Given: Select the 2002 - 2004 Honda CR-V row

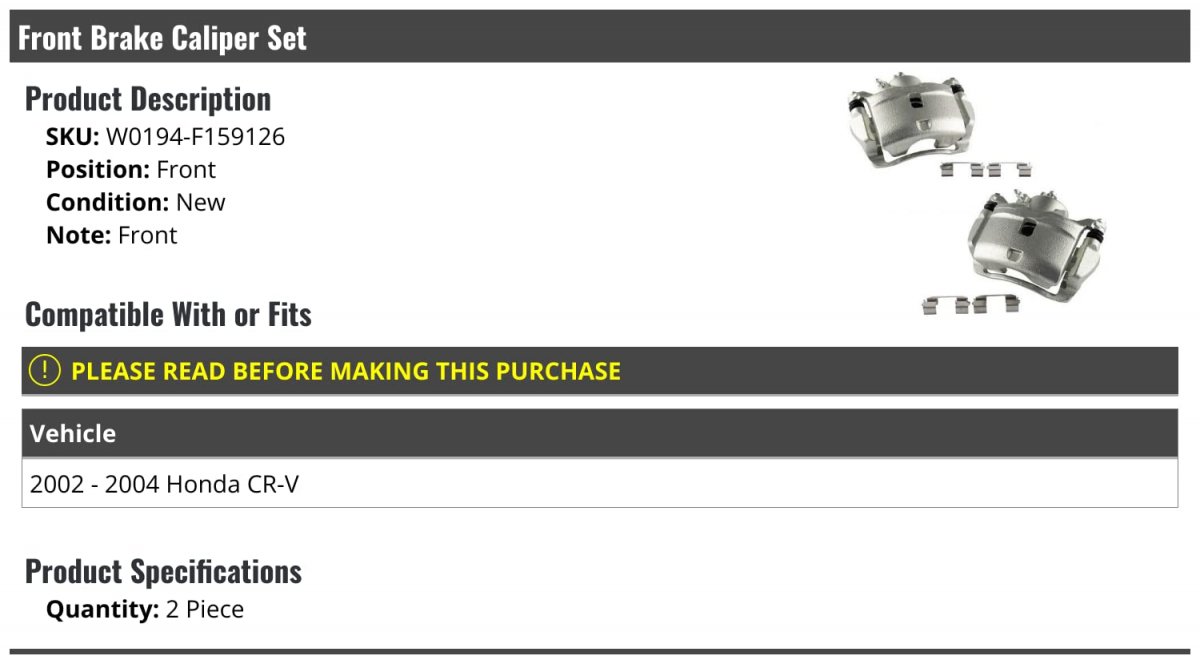Looking at the screenshot, I should coord(600,483).
